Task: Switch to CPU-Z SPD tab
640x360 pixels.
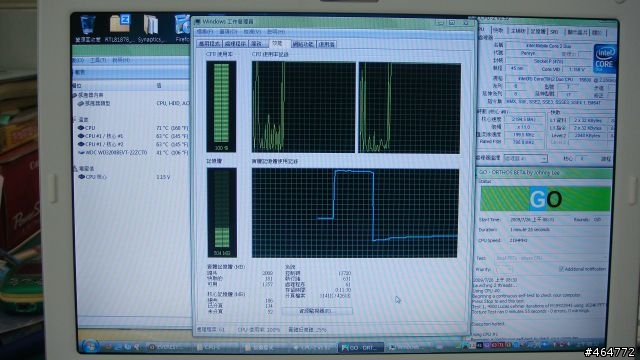Action: 554,31
